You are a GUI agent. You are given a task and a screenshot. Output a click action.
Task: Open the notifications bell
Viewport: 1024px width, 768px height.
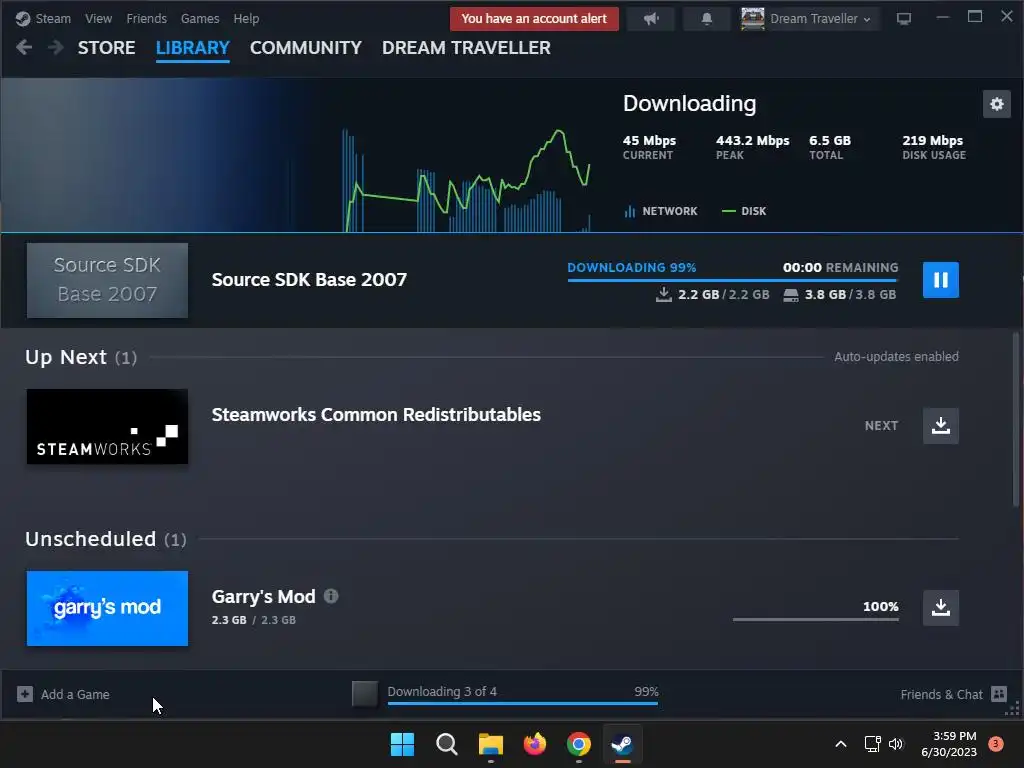707,19
